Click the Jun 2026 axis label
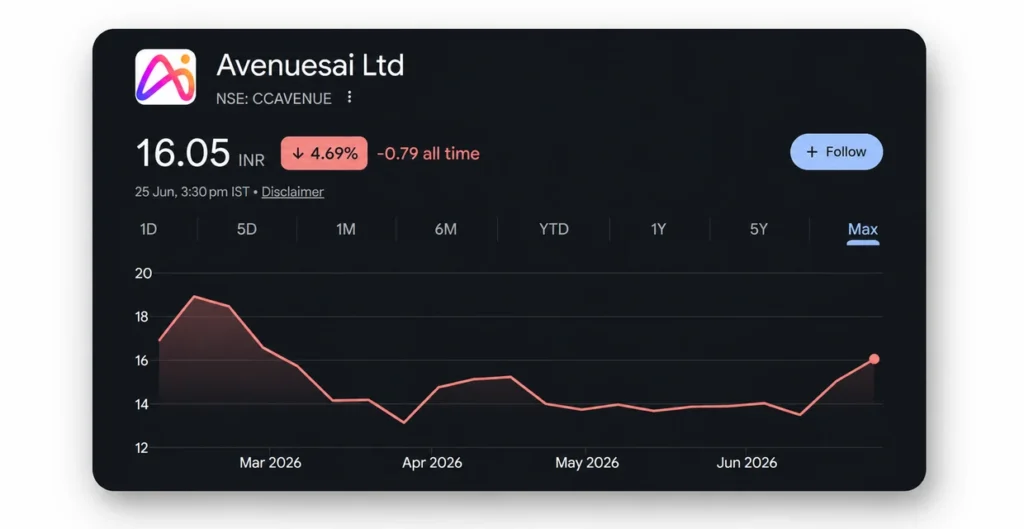1024x529 pixels. (x=746, y=463)
